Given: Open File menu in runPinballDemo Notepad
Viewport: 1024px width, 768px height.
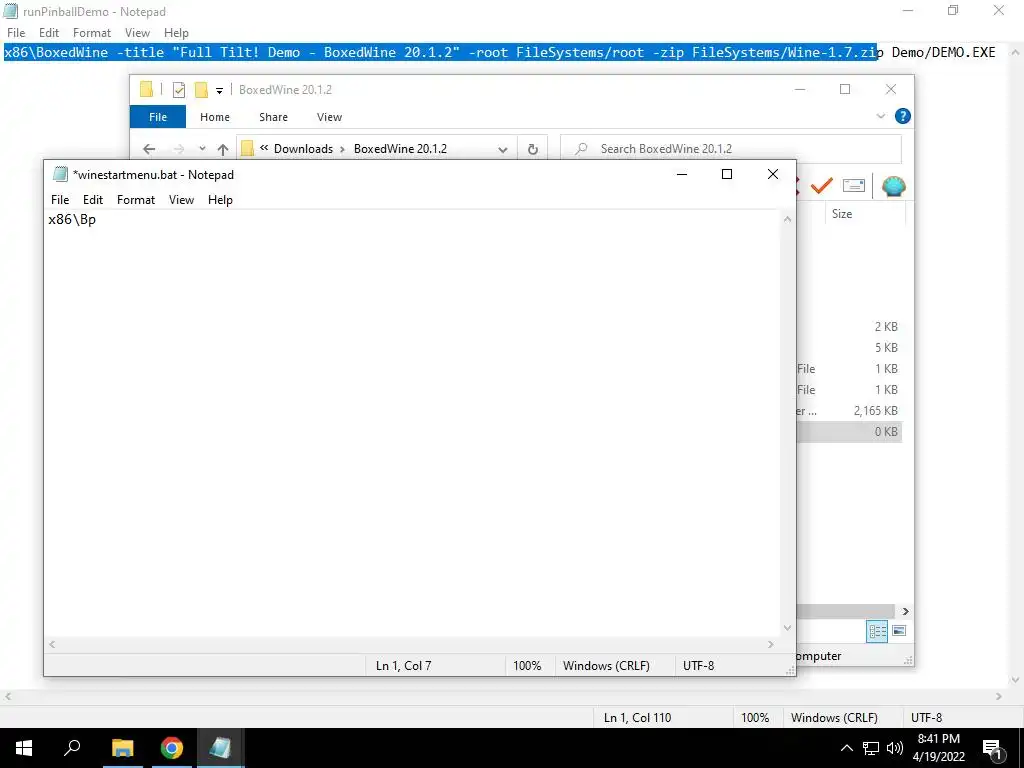Looking at the screenshot, I should coord(16,33).
